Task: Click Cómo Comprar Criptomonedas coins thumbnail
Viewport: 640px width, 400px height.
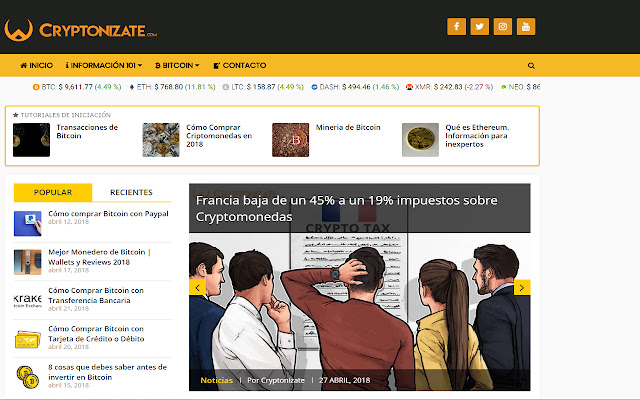Action: click(x=161, y=140)
